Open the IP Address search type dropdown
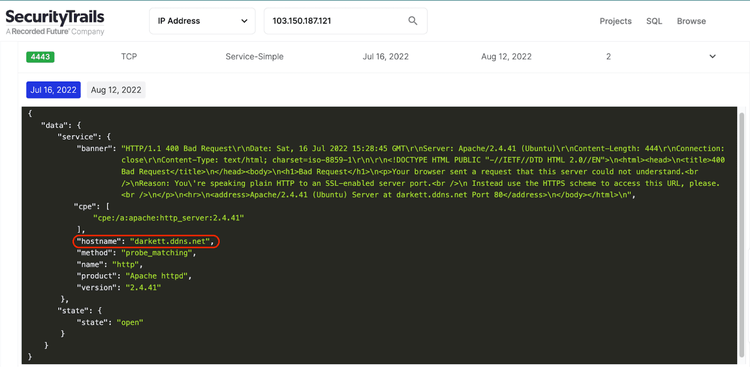750x368 pixels. [202, 21]
